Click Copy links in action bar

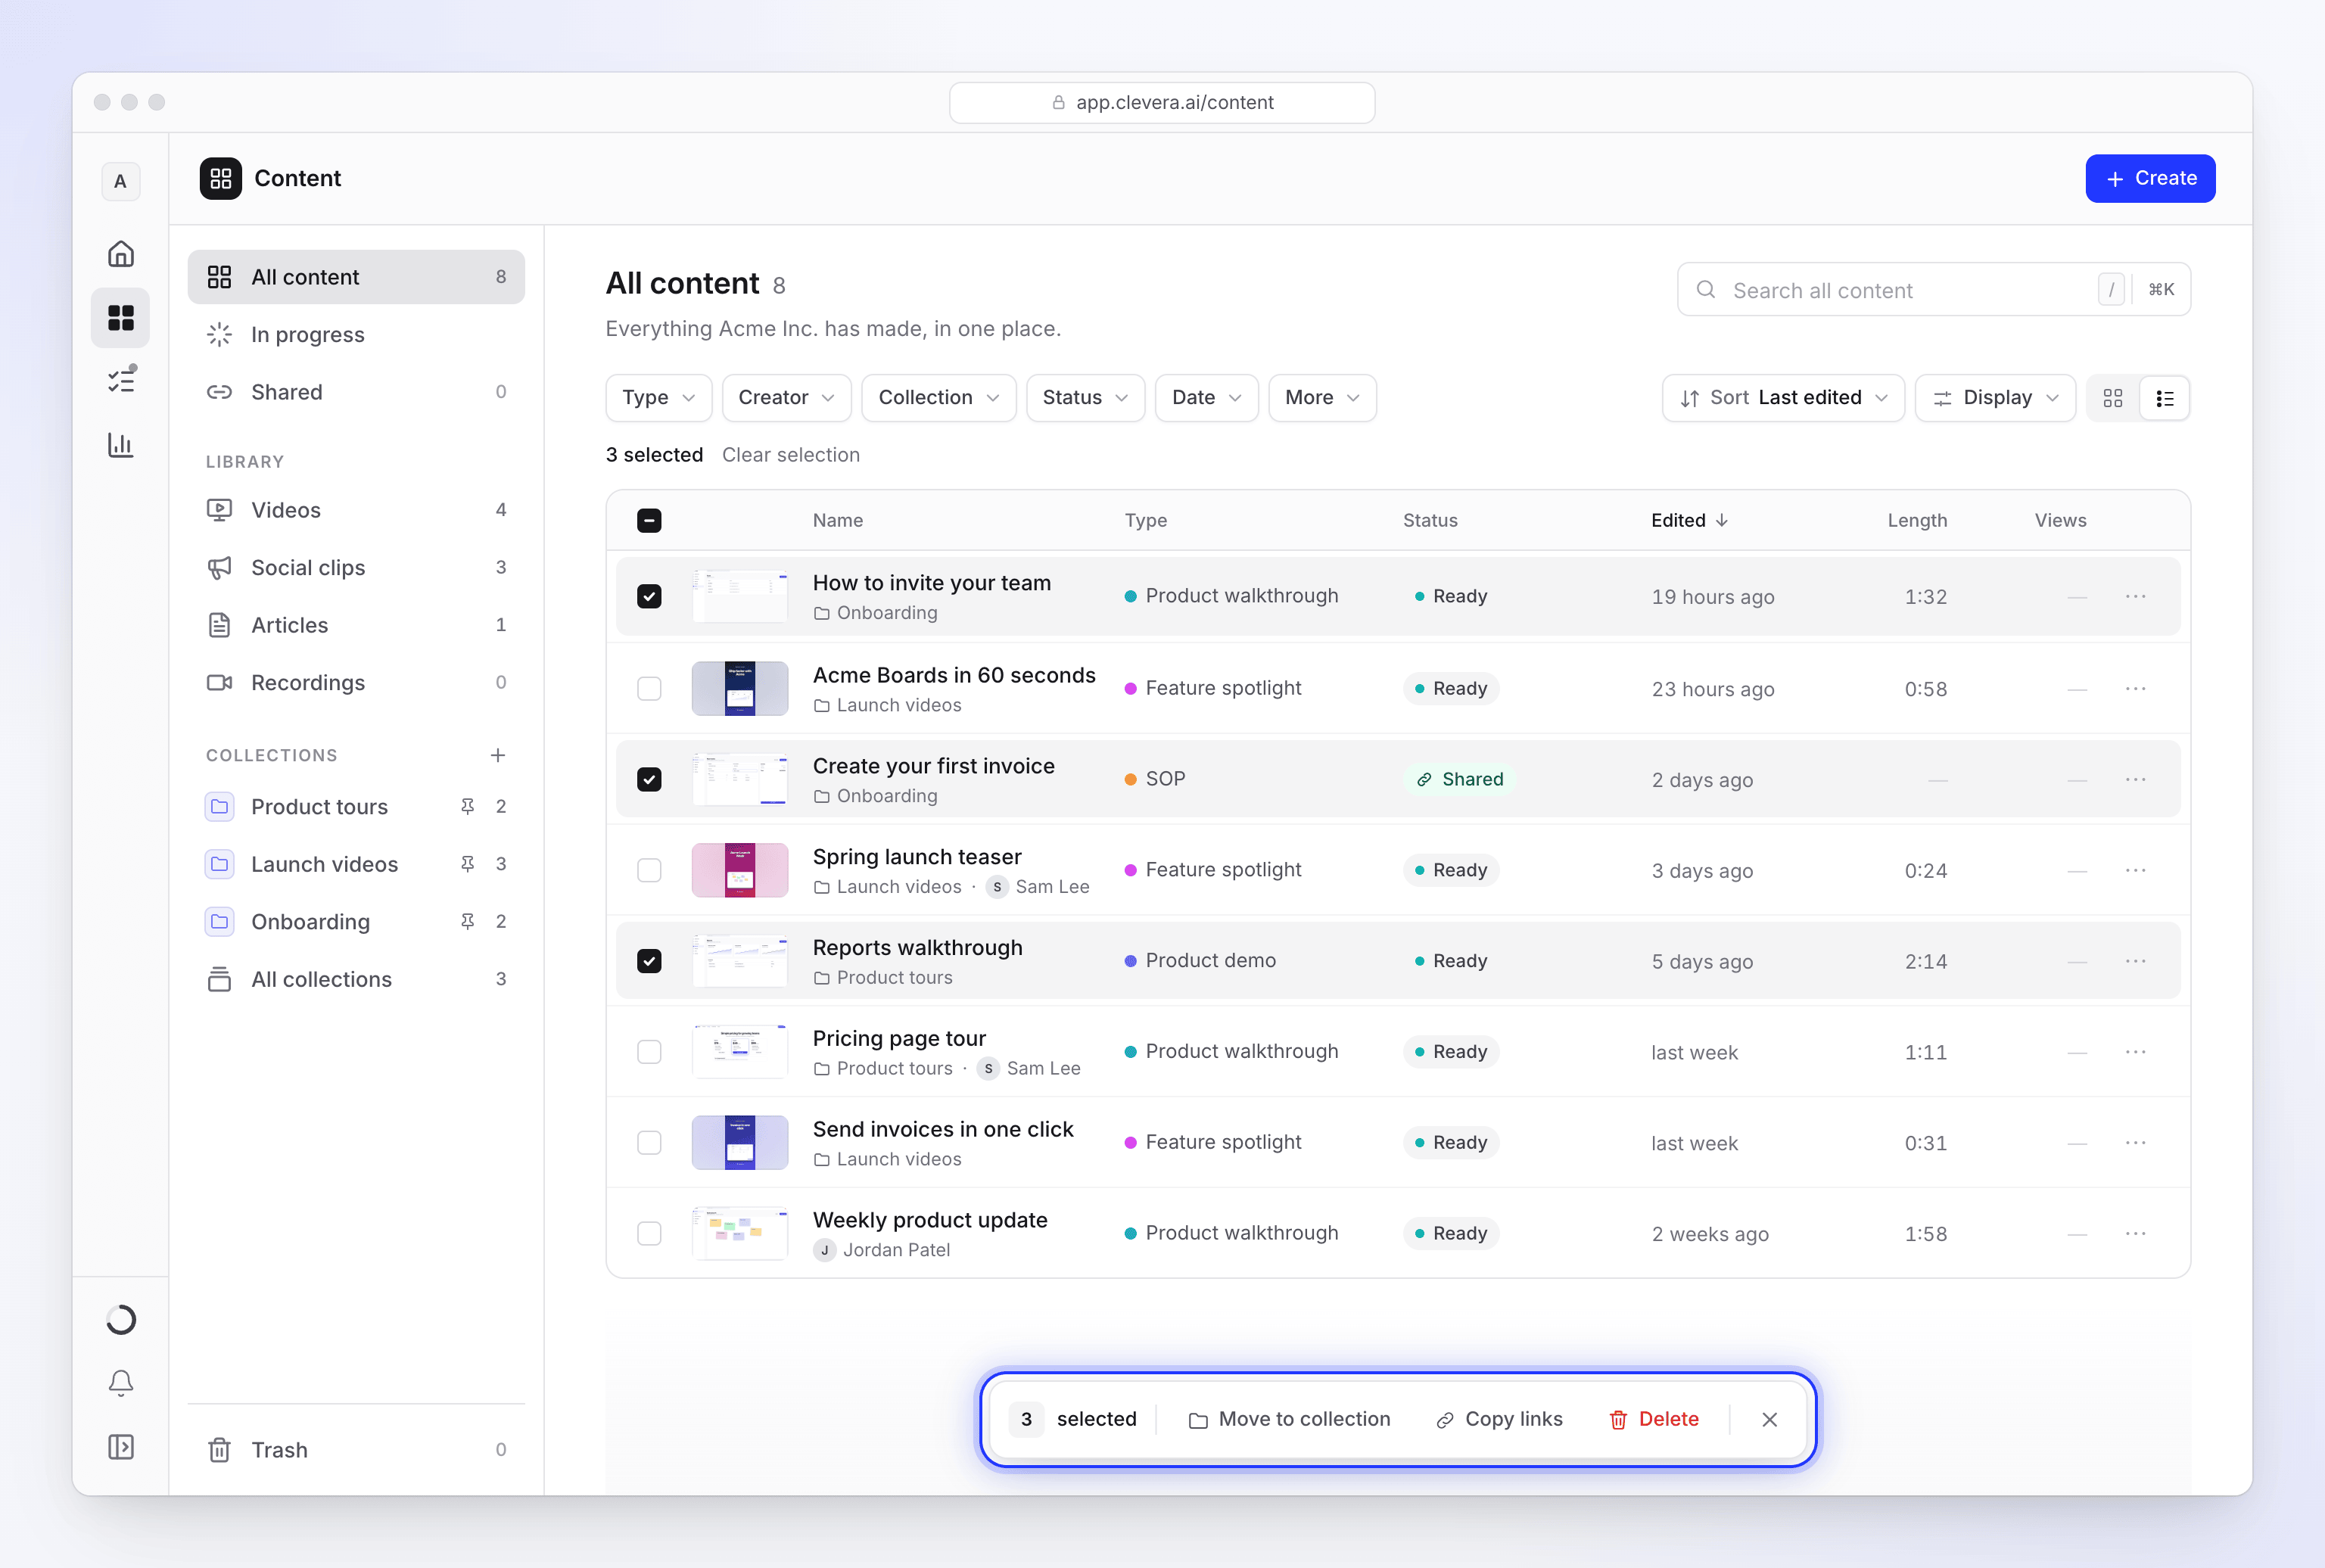tap(1499, 1419)
